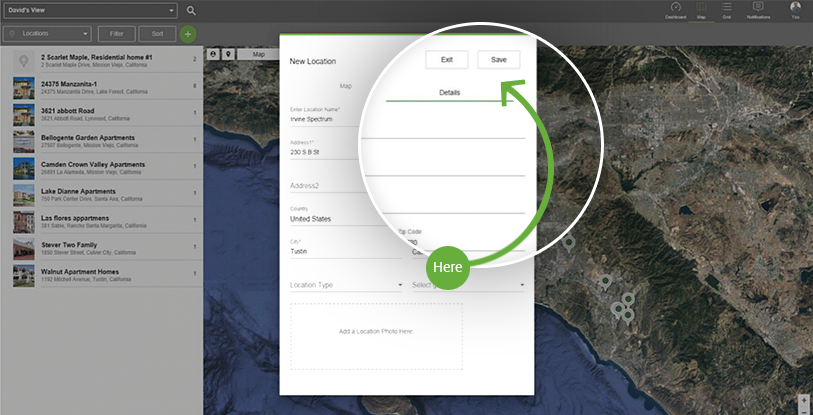This screenshot has height=415, width=813.
Task: Click the Lake Dianne Apartments thumbnail
Action: (x=23, y=195)
